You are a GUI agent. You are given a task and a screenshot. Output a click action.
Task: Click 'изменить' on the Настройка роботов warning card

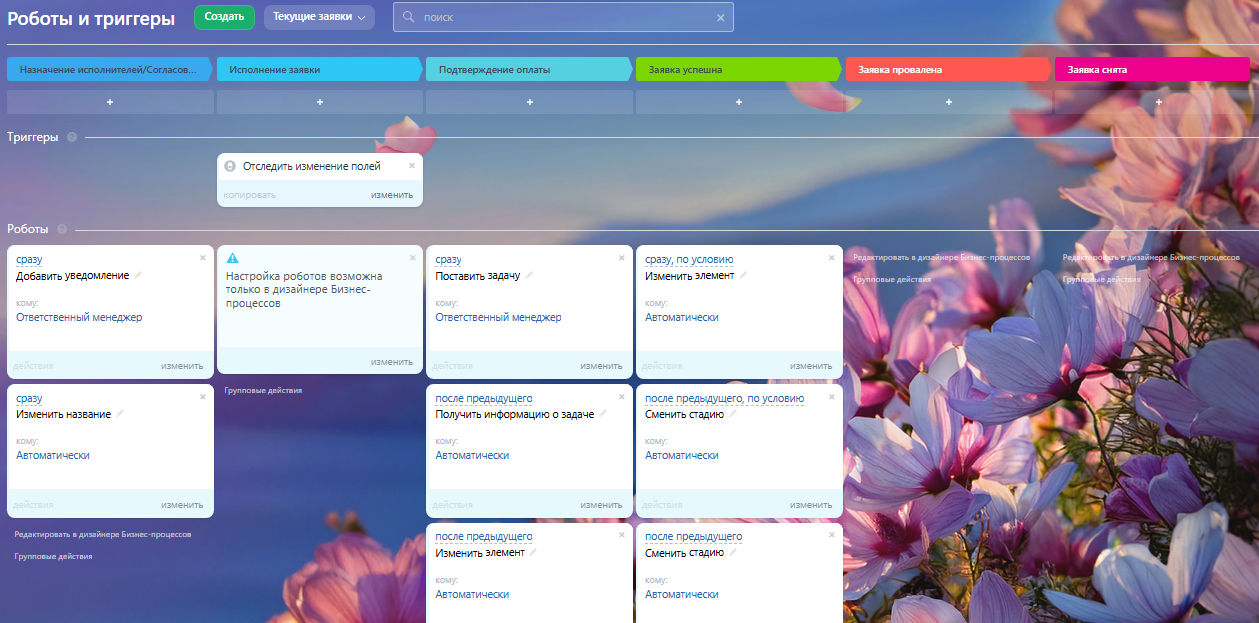coord(392,362)
